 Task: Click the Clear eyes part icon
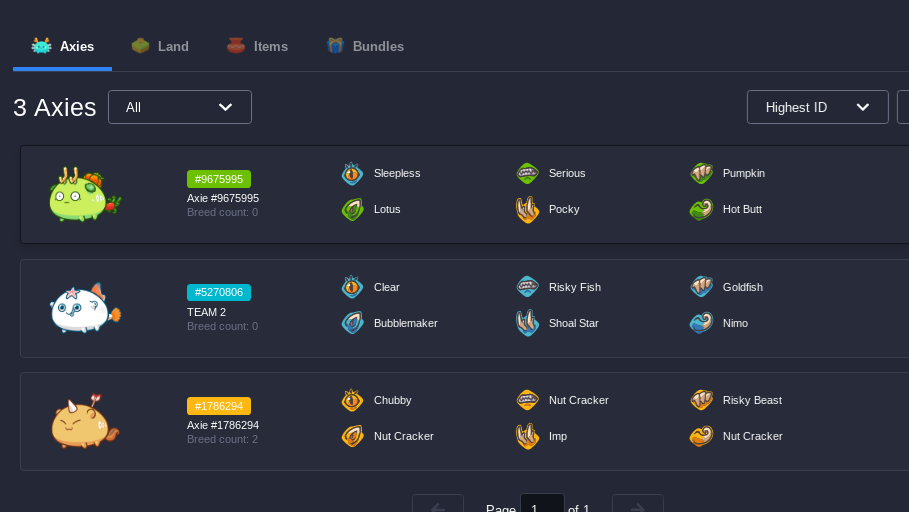(x=352, y=287)
